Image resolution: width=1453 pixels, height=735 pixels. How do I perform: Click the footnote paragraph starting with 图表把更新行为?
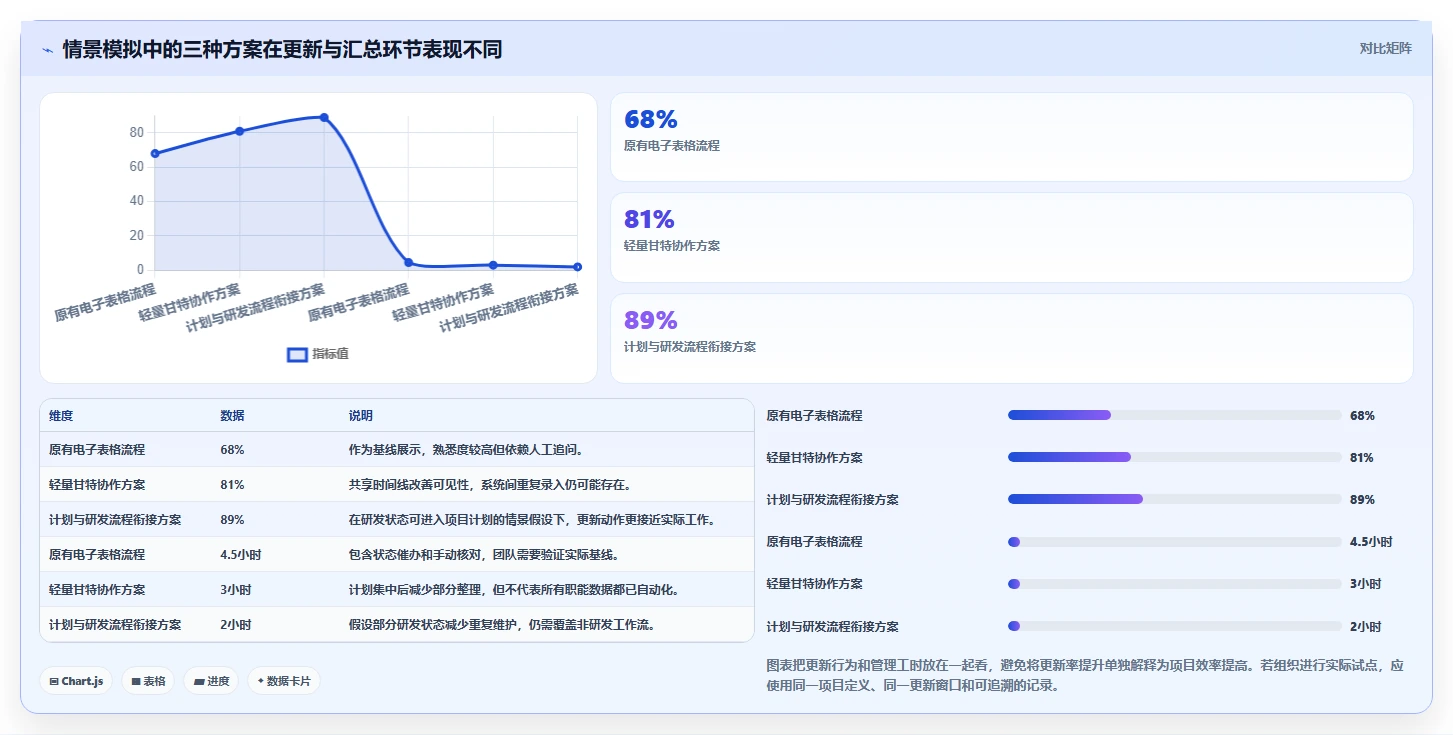click(1085, 676)
